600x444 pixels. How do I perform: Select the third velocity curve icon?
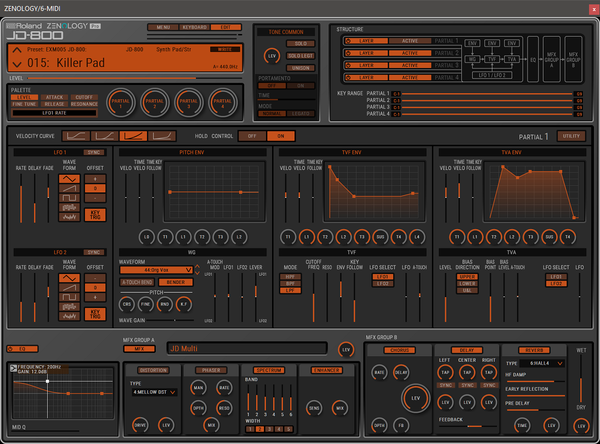pos(133,136)
